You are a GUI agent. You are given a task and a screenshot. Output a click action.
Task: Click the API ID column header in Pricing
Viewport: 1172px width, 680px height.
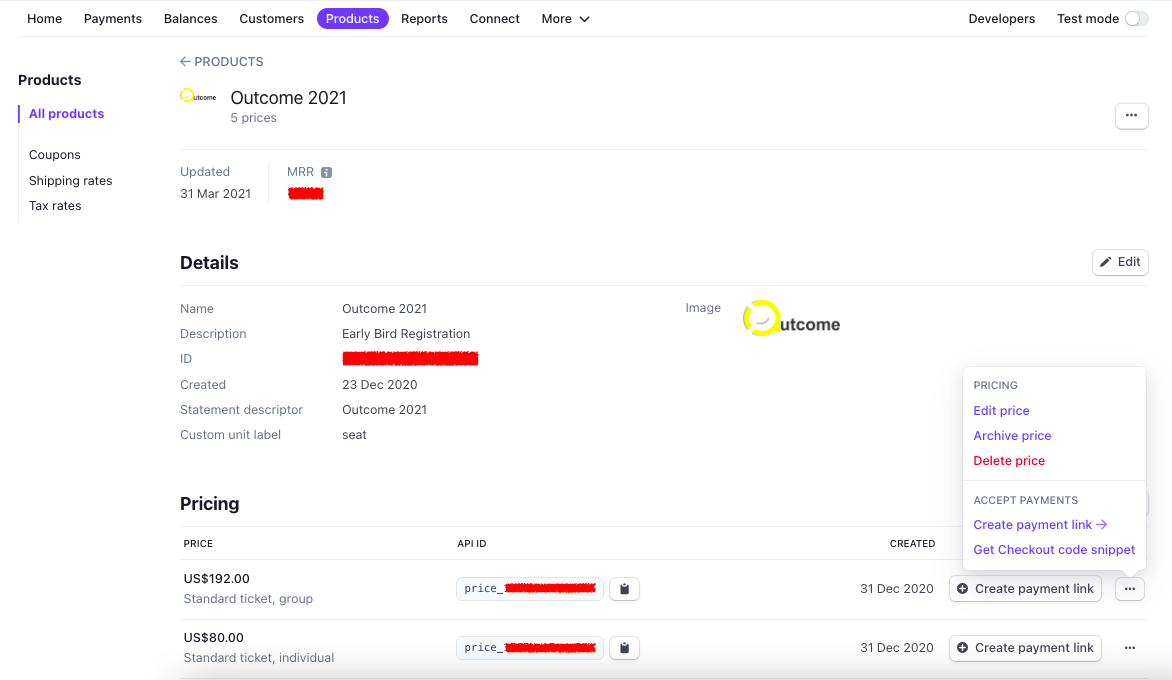click(x=472, y=544)
